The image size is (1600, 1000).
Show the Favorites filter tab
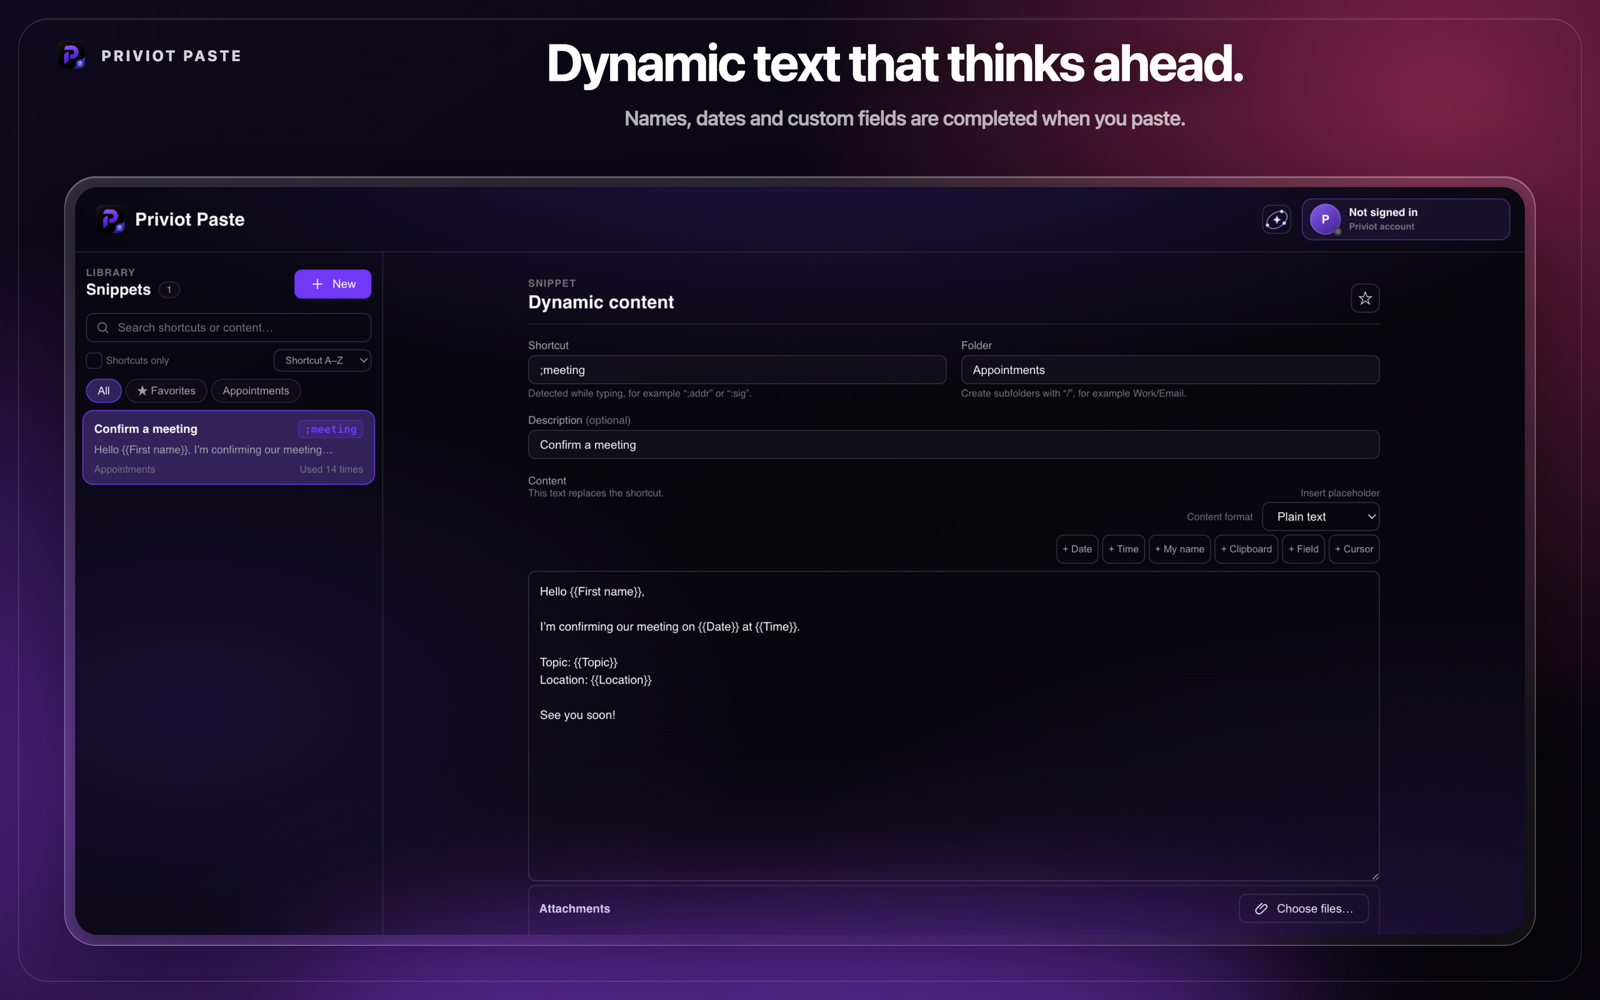(166, 391)
